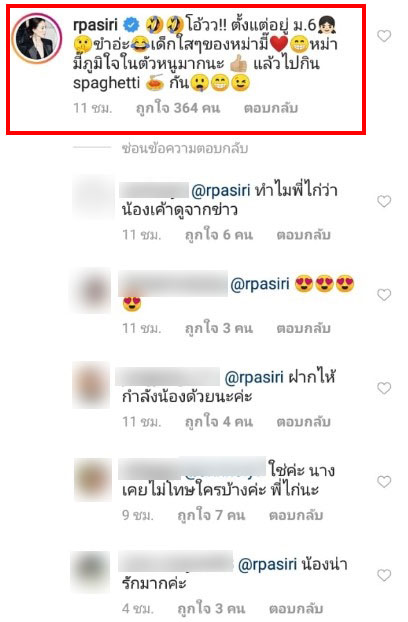Show who liked the reply with 6 likes
This screenshot has height=622, width=408.
[x=218, y=235]
